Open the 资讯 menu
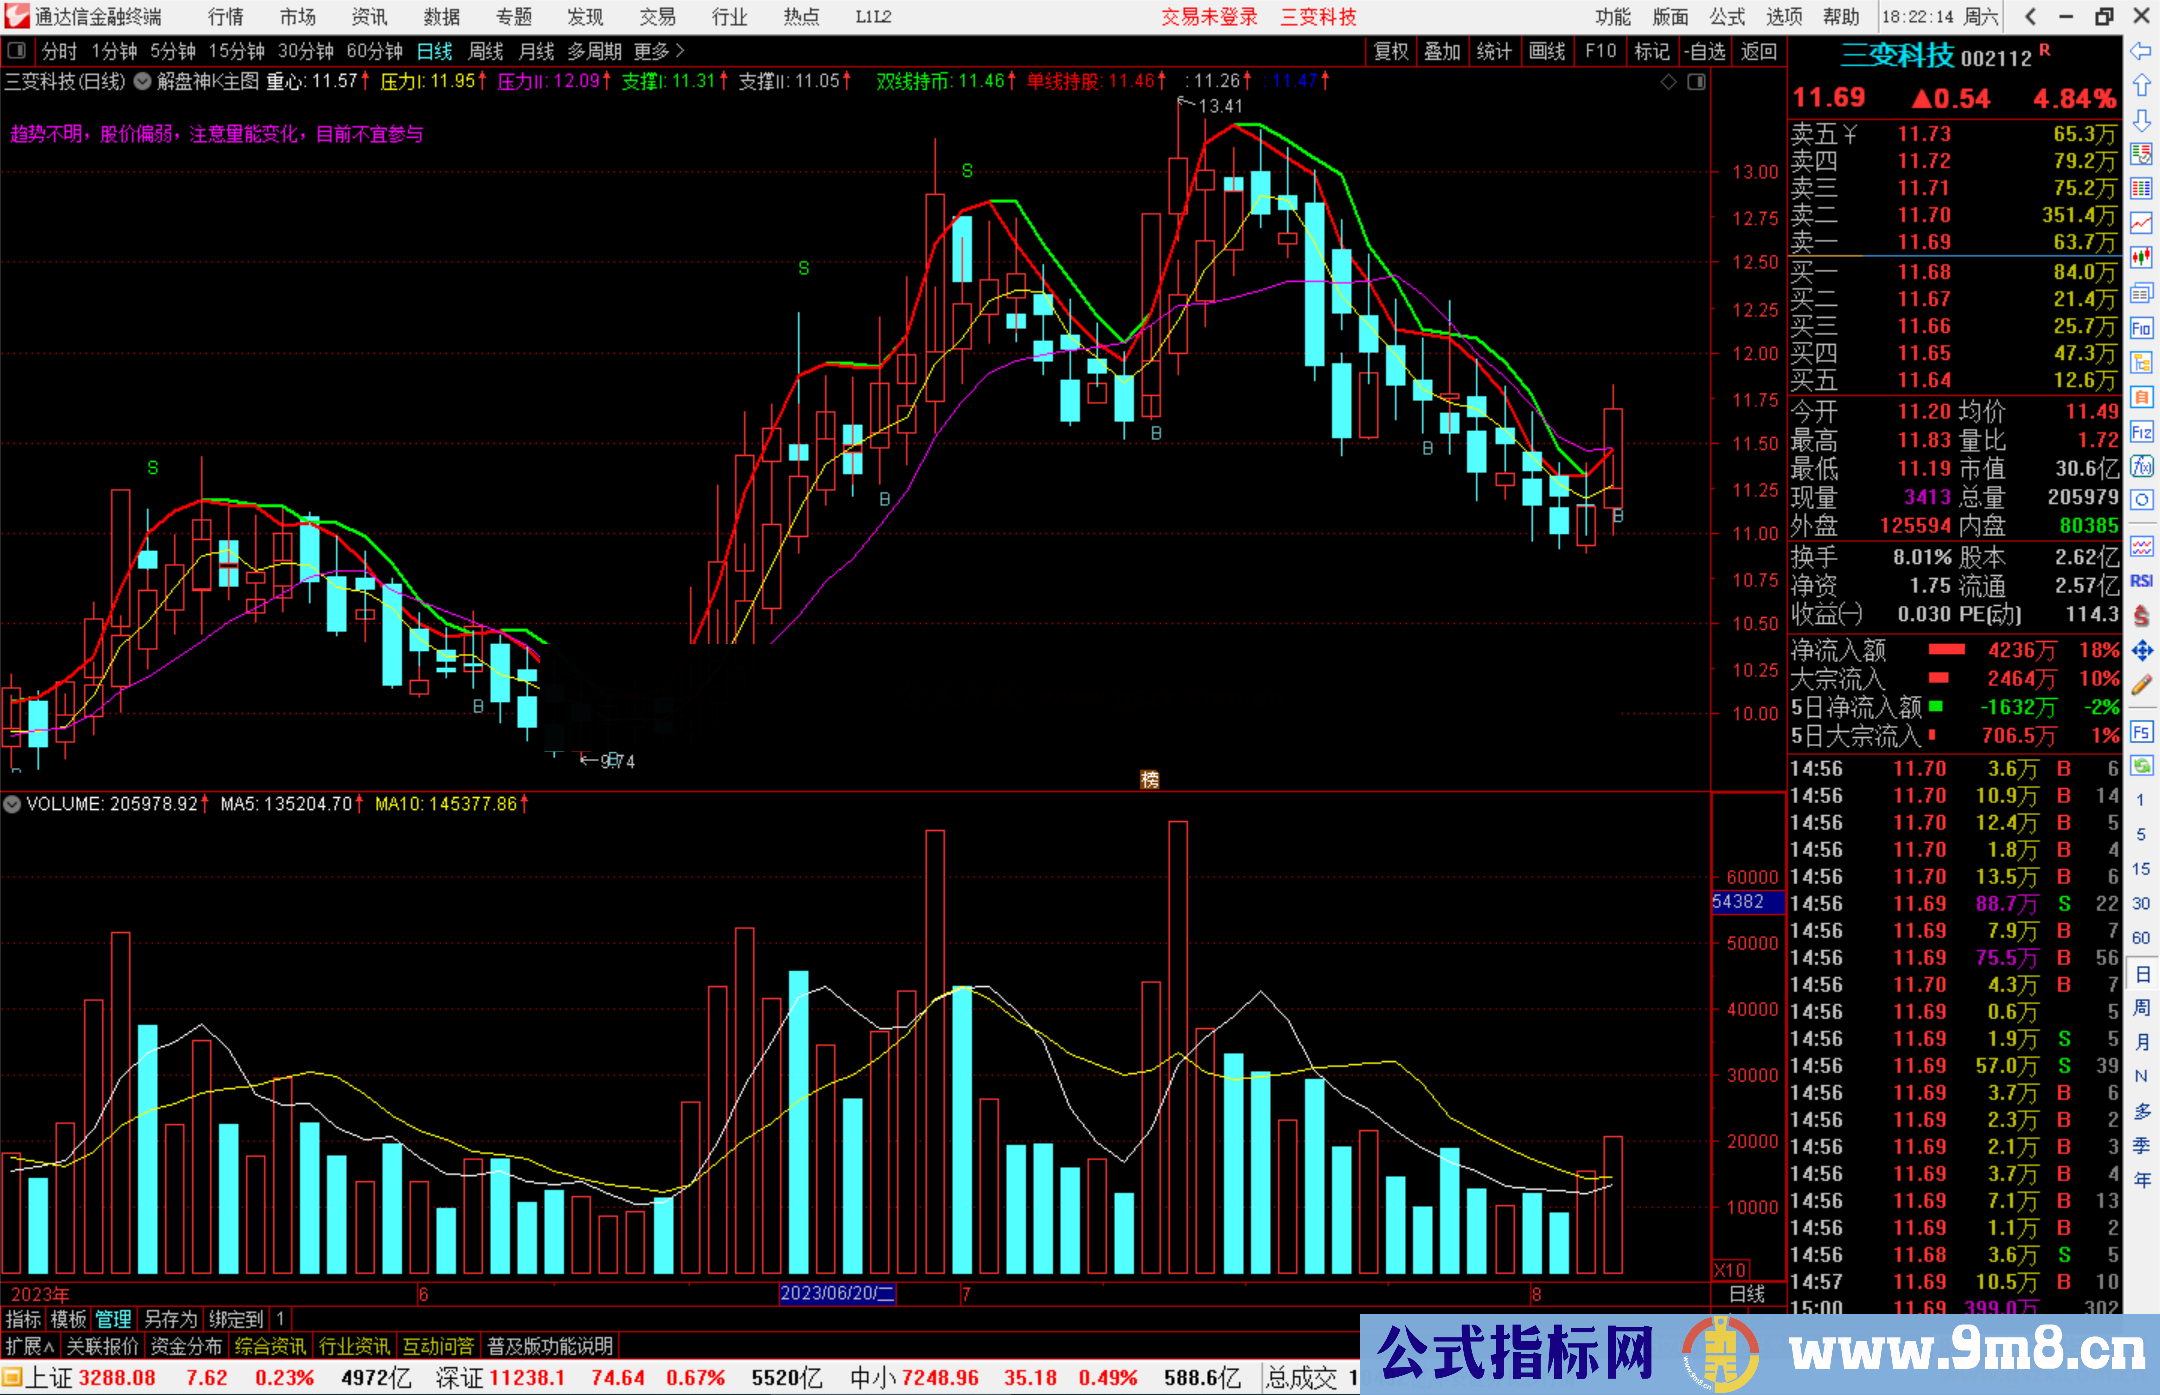2160x1395 pixels. tap(369, 16)
